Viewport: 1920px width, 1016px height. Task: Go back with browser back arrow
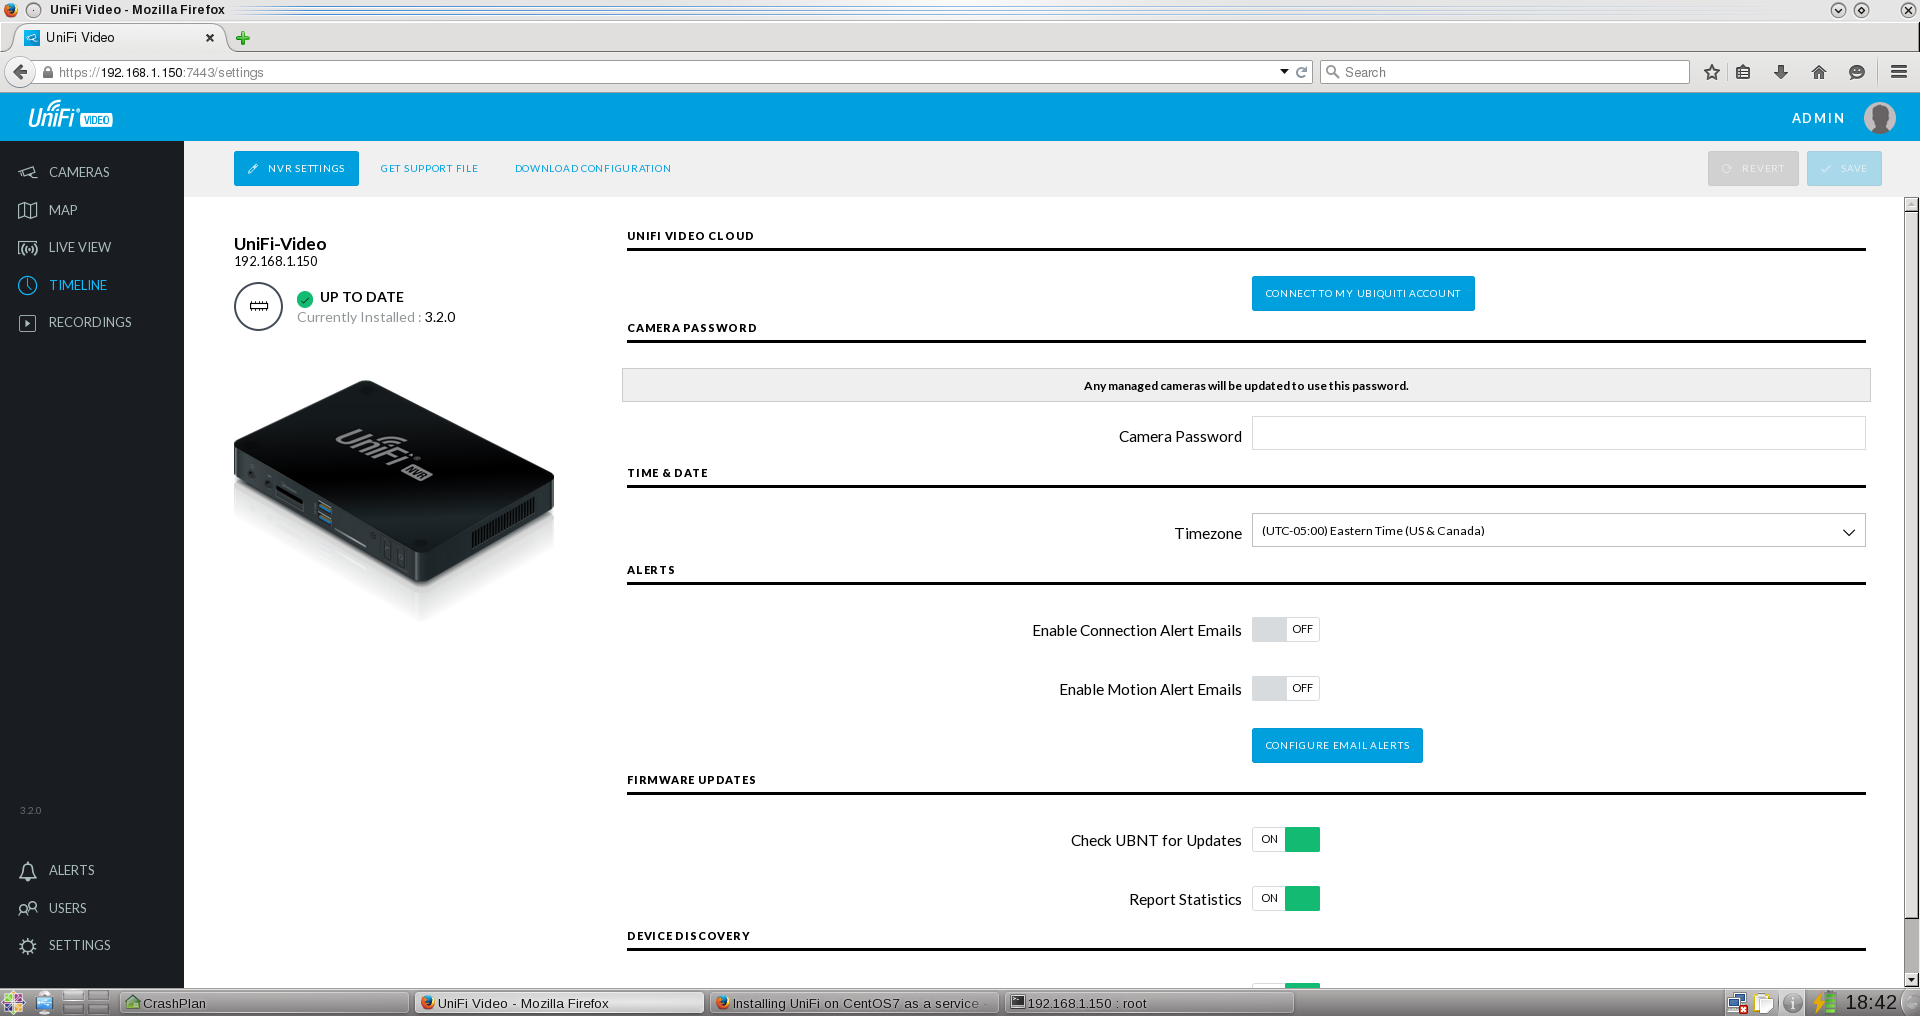point(20,72)
